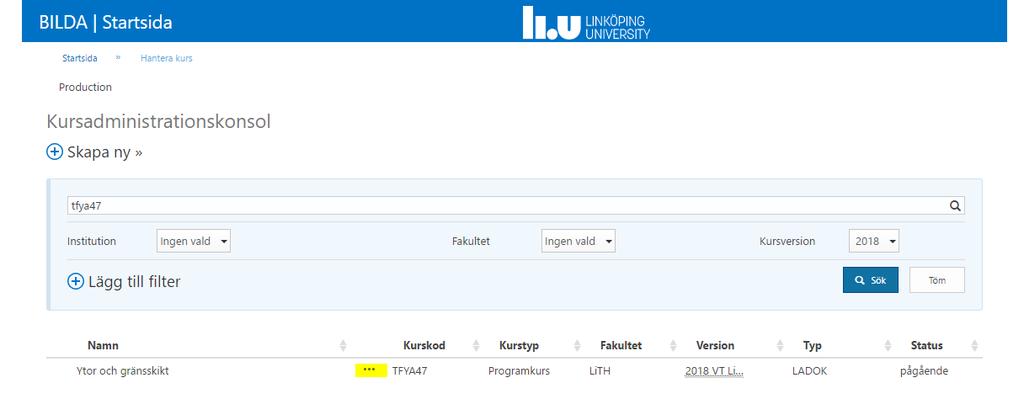Click the LADOK type cell

(809, 371)
